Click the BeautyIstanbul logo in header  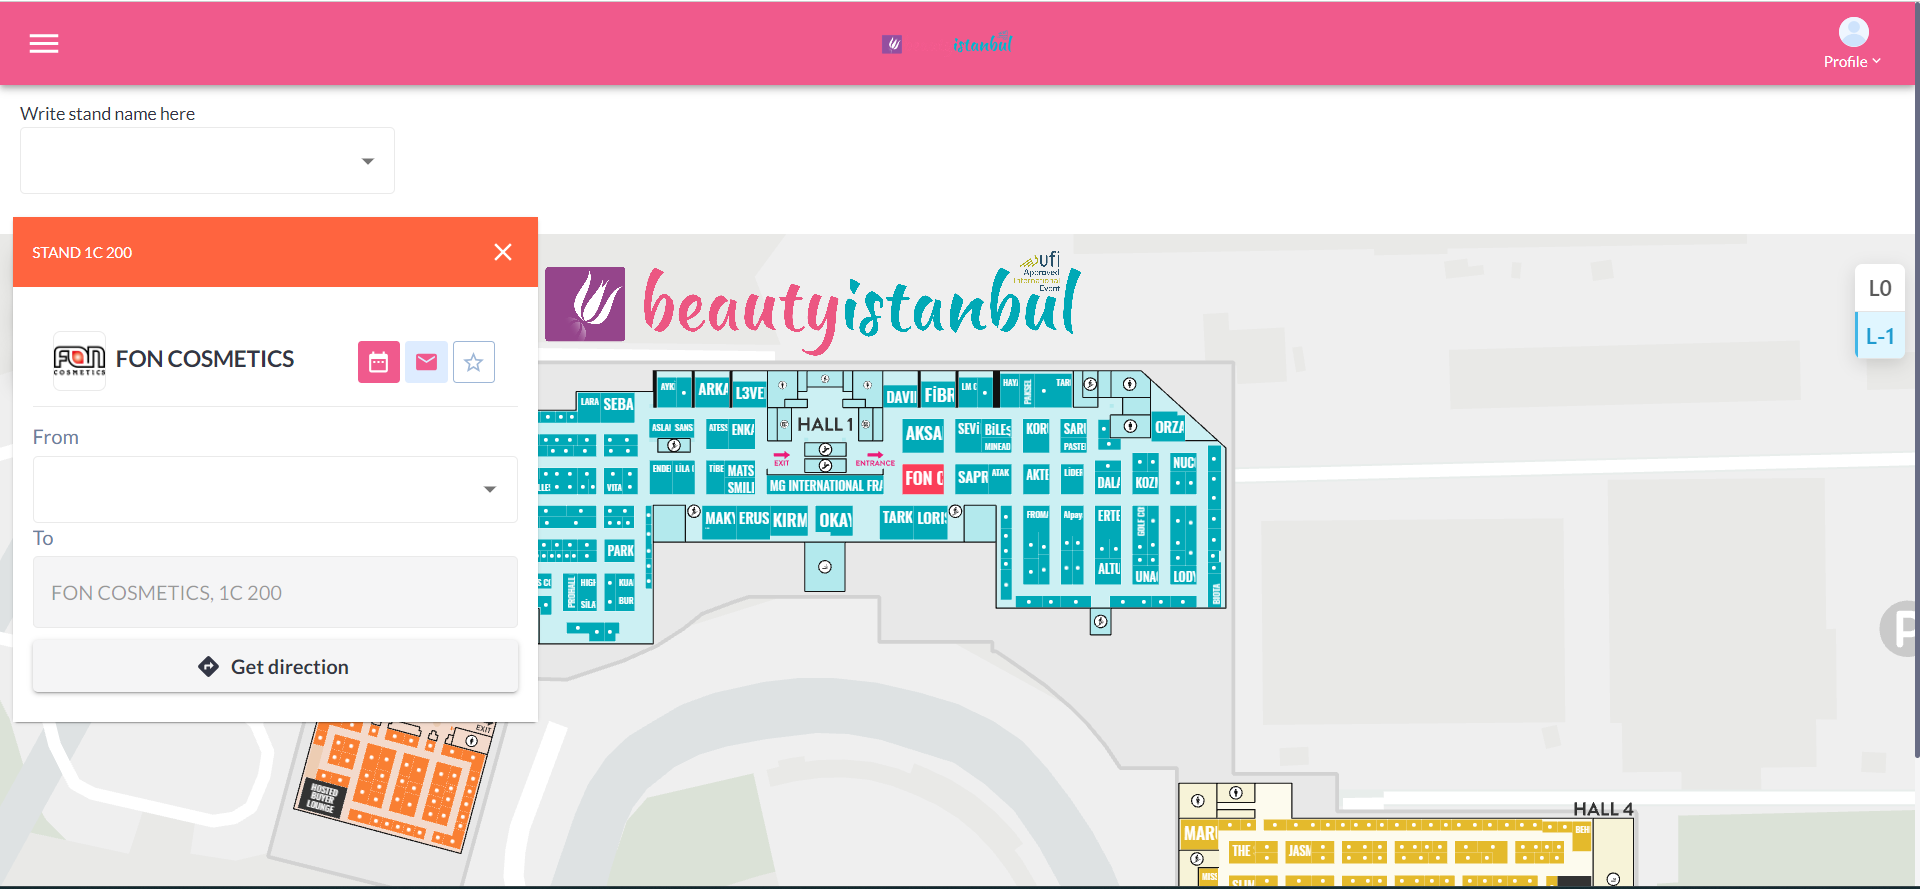[948, 44]
